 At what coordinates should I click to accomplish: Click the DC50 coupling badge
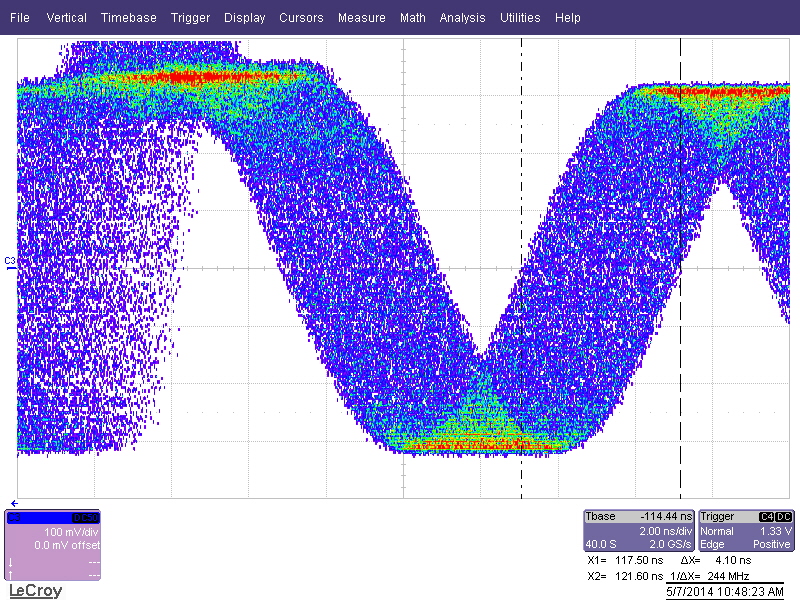coord(85,518)
